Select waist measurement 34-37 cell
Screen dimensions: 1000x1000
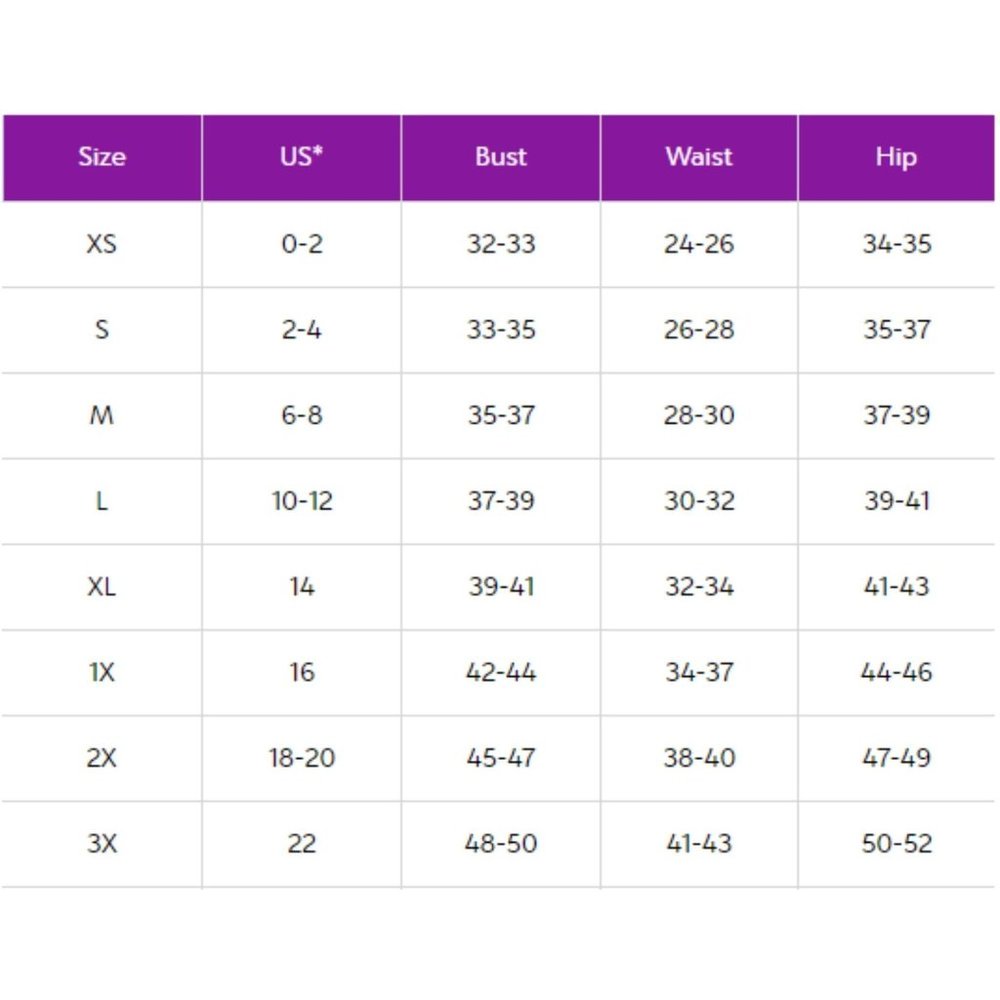(699, 672)
